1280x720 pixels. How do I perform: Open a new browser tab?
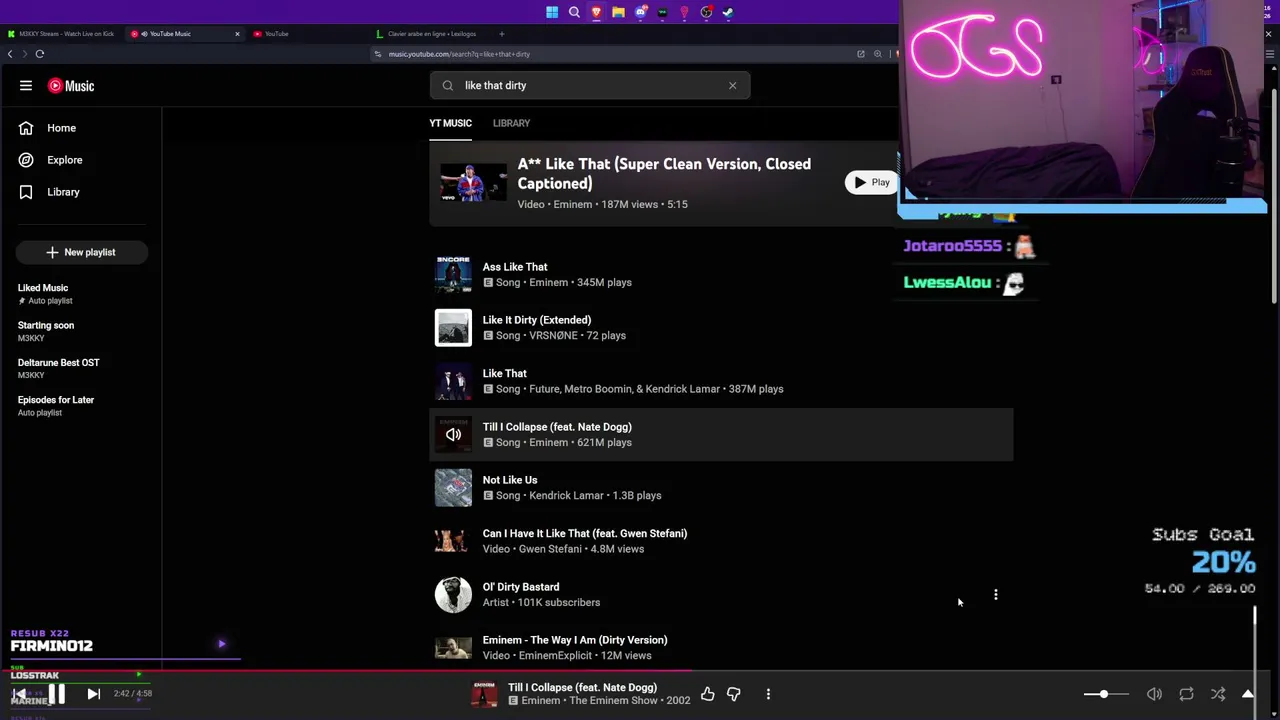tap(502, 34)
